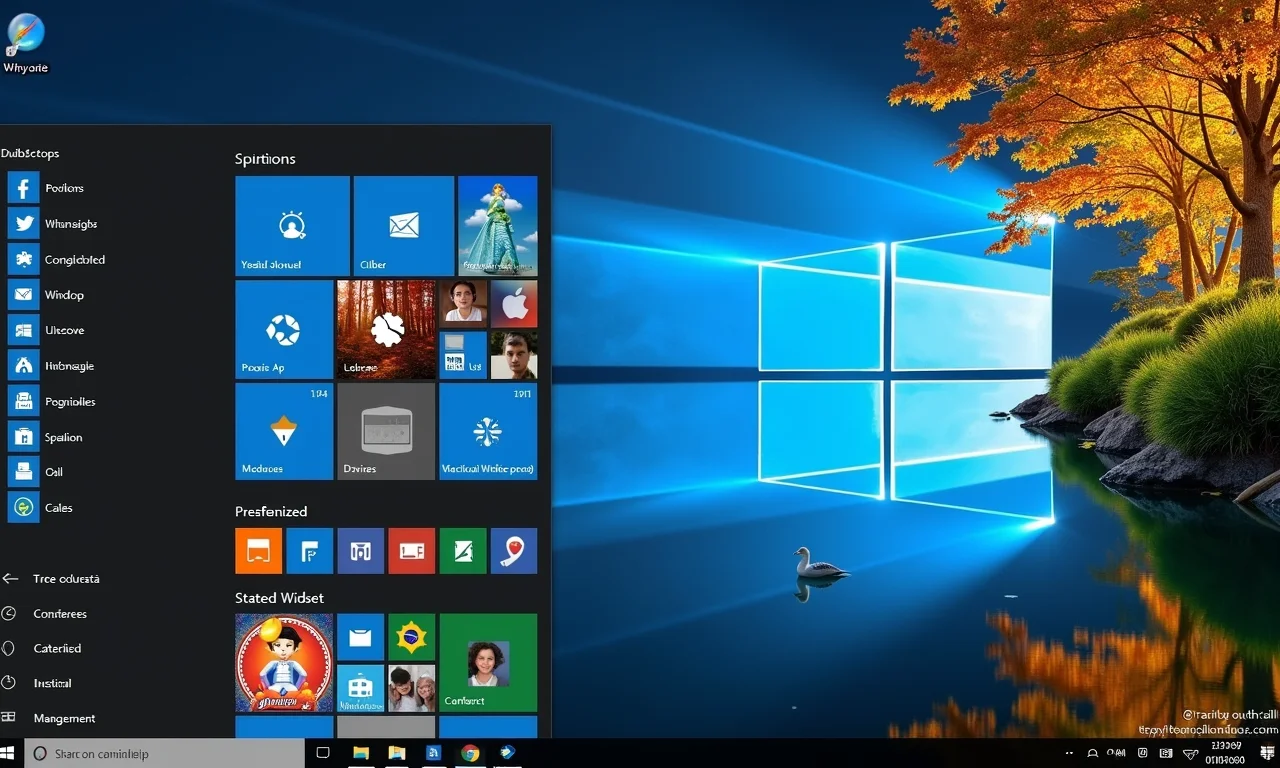This screenshot has height=768, width=1280.
Task: Select the Edge icon on the taskbar
Action: (508, 753)
